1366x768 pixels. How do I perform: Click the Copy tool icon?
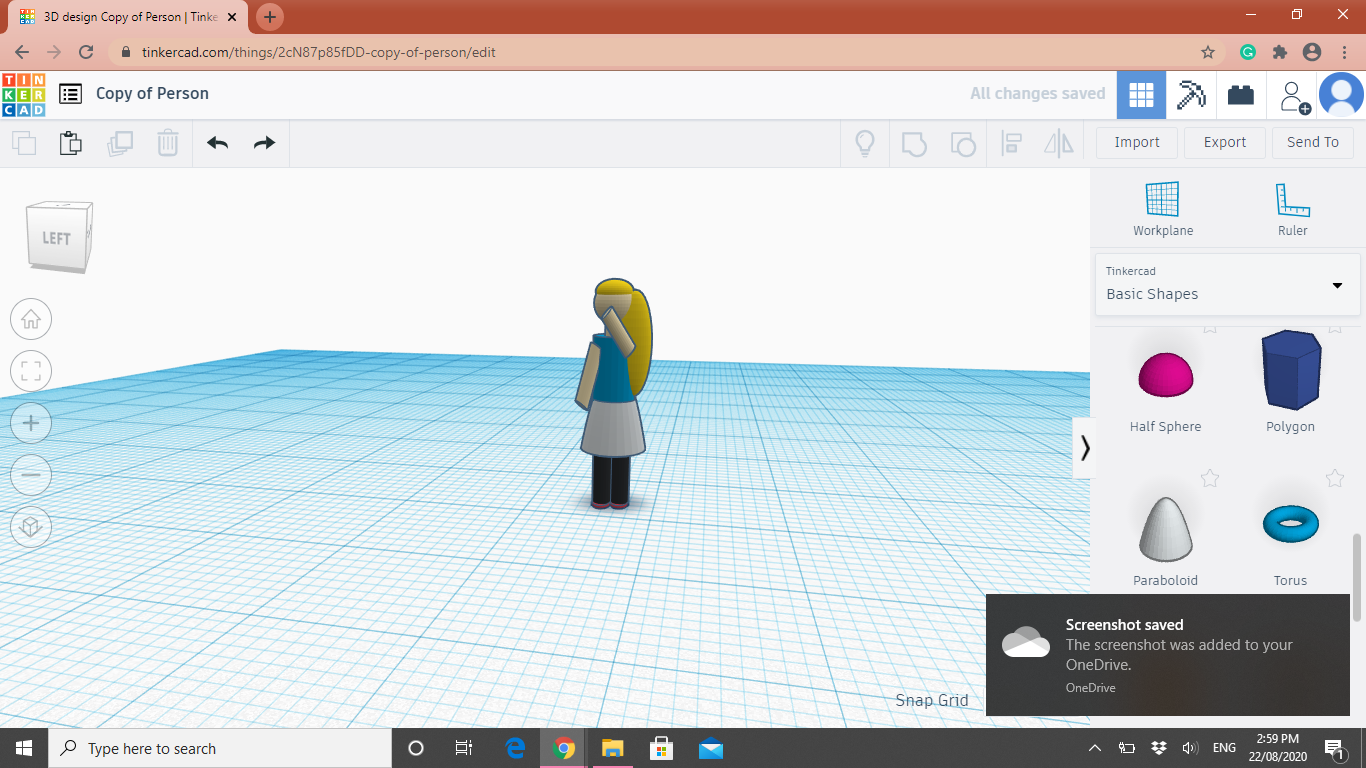(x=24, y=143)
